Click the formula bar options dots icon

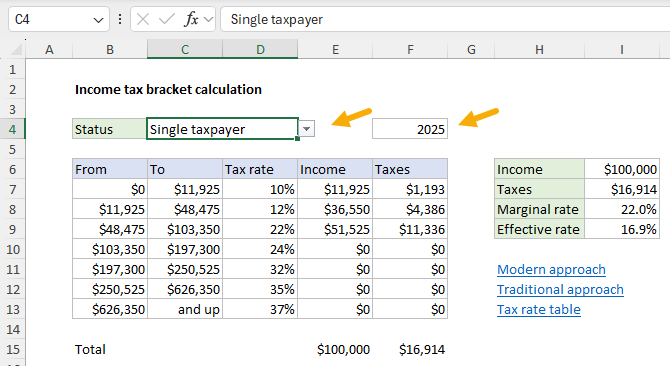[x=120, y=19]
